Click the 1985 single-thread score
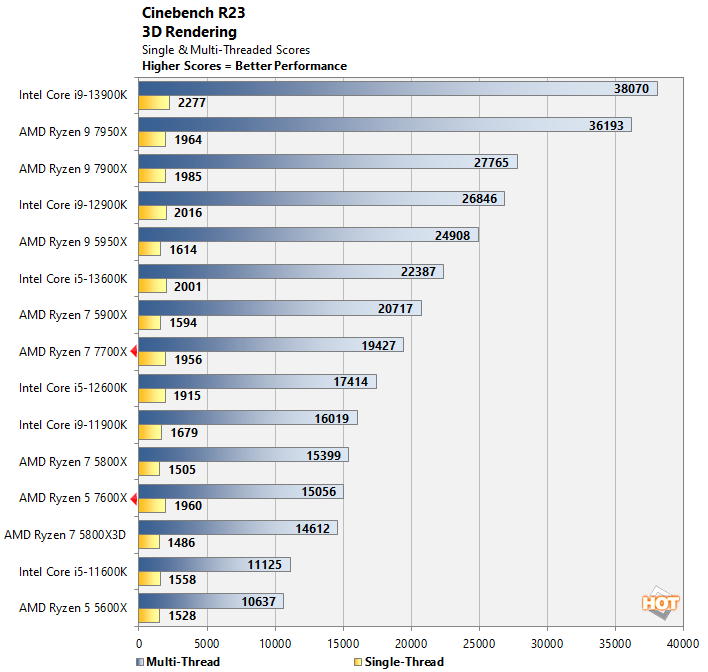708x672 pixels. (188, 177)
